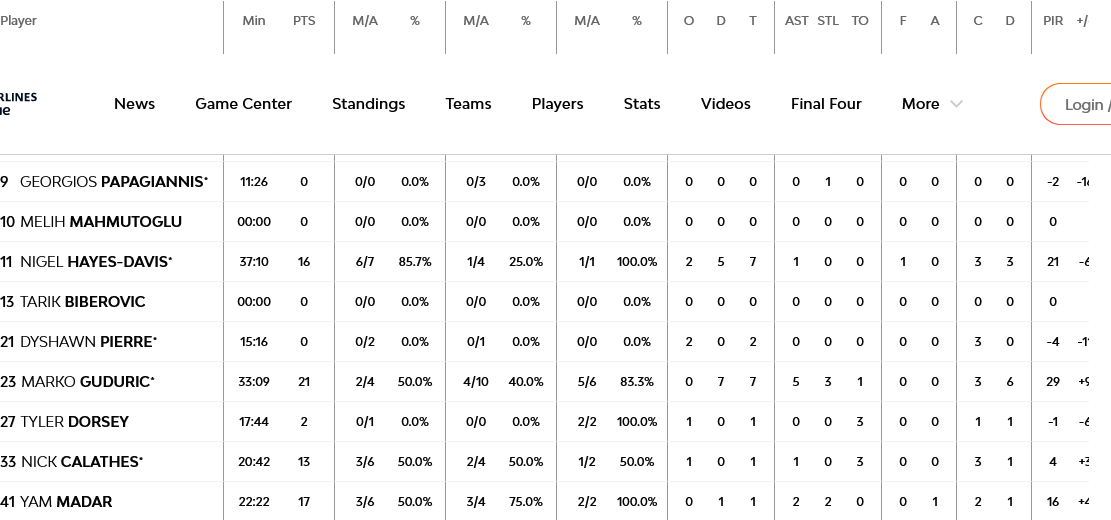This screenshot has height=520, width=1111.
Task: Click the PIR column header
Action: coord(1053,21)
